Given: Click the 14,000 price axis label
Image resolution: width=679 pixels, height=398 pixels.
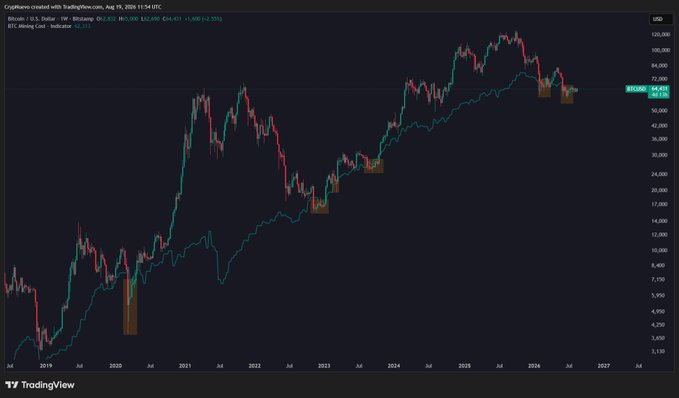Looking at the screenshot, I should [x=661, y=221].
